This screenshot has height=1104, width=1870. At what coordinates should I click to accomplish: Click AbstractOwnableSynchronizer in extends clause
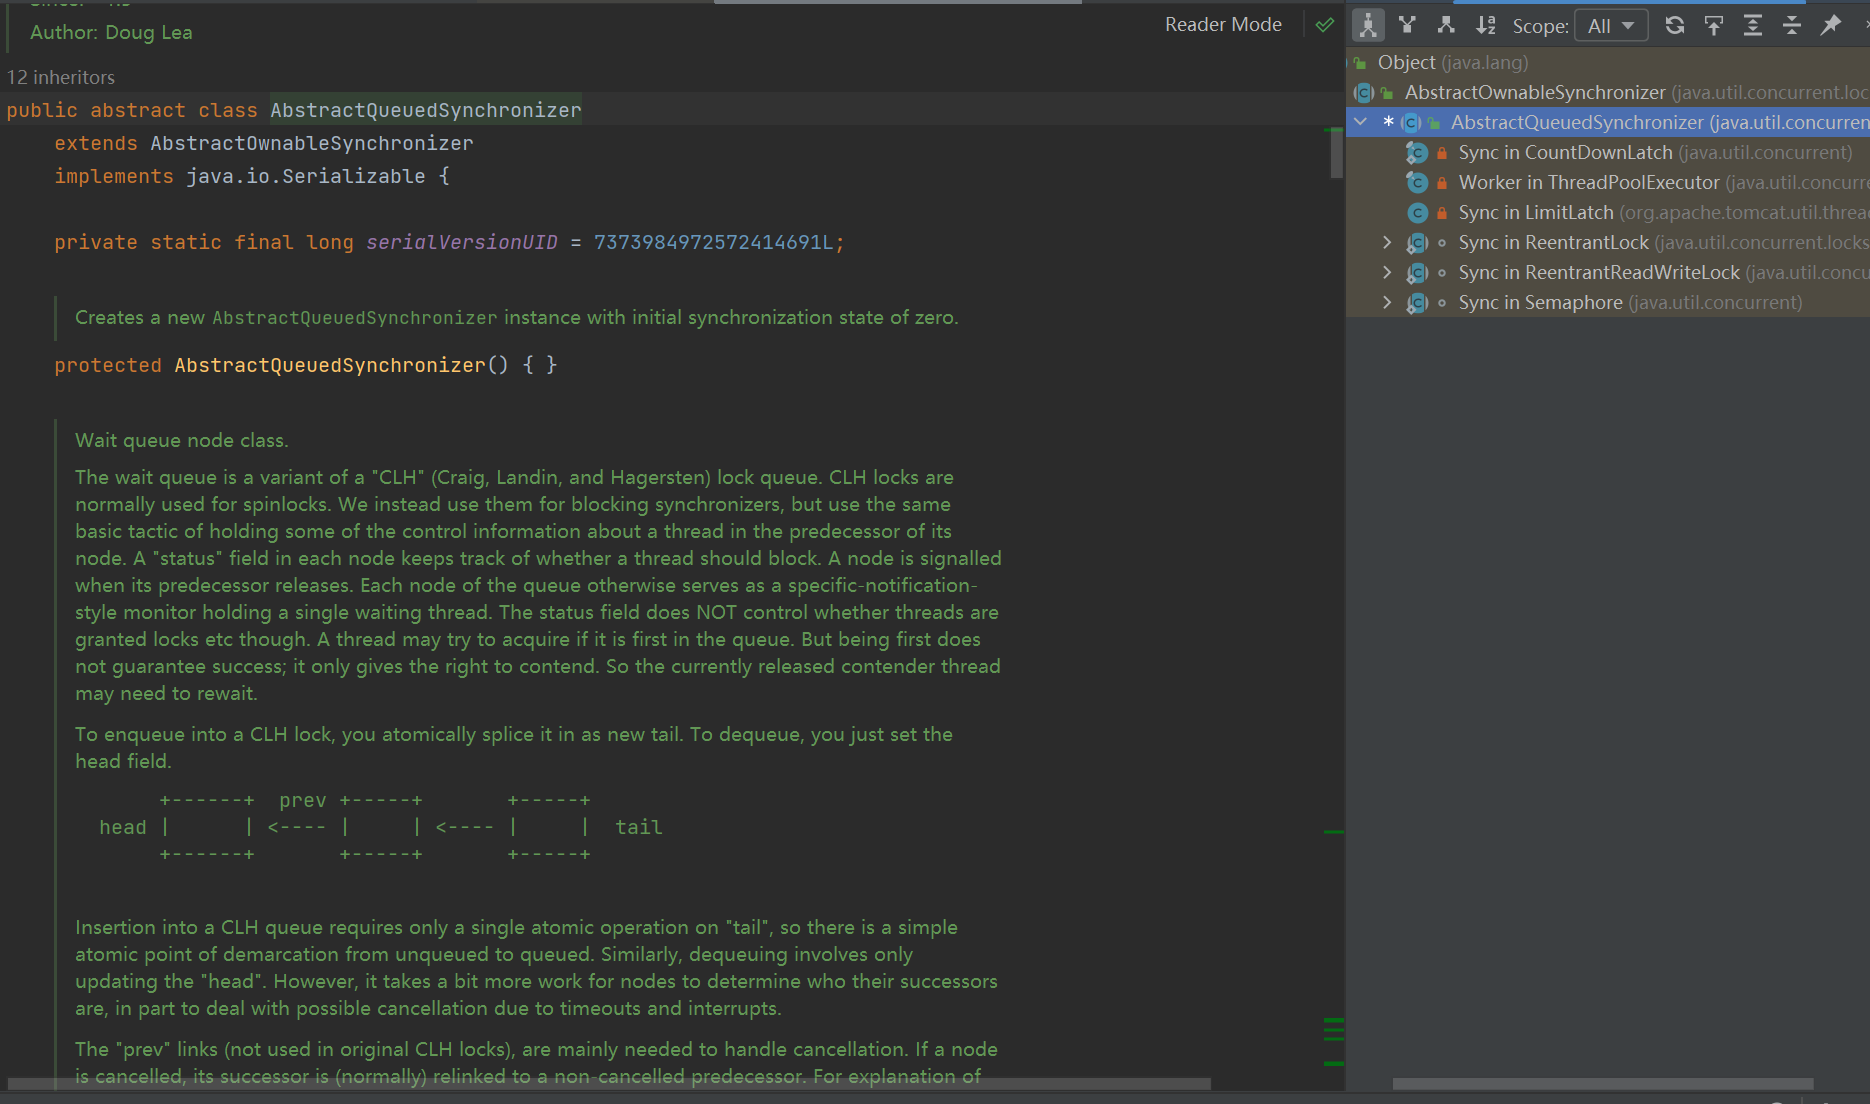click(x=311, y=143)
